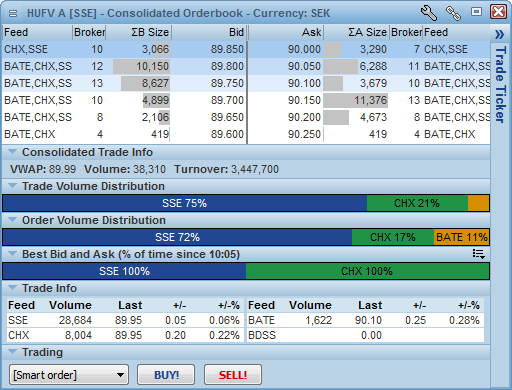This screenshot has width=512, height=390.
Task: Click the ΣA Size column header
Action: coord(356,32)
